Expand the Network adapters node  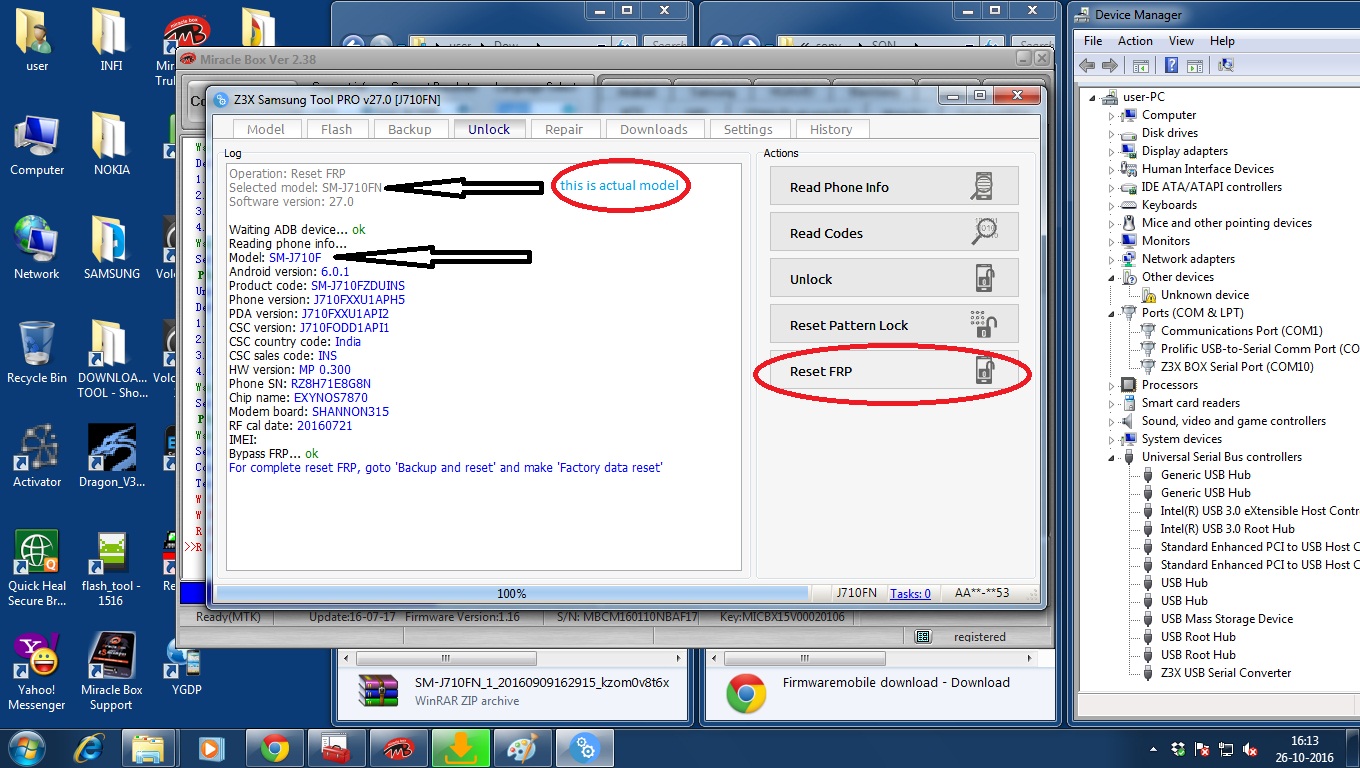(x=1111, y=259)
